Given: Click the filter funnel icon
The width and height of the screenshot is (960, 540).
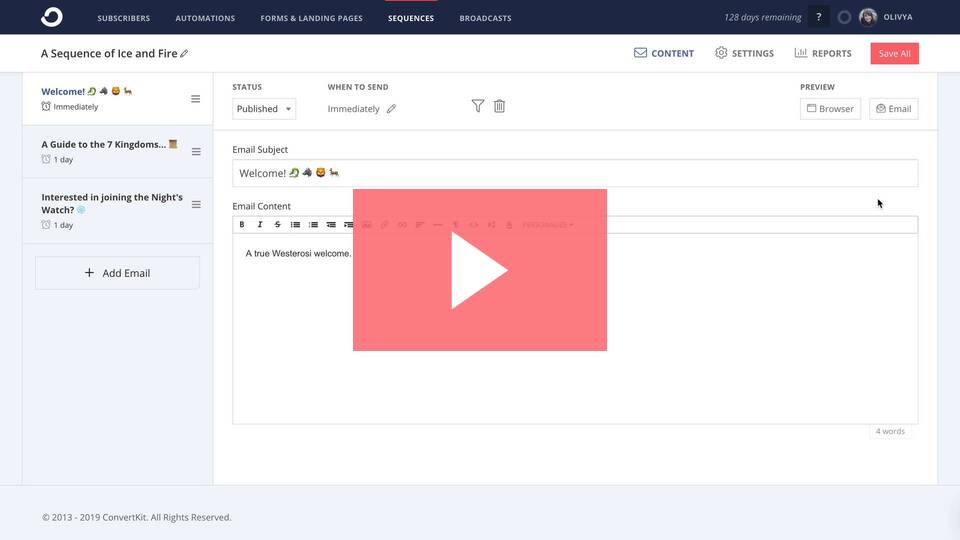Looking at the screenshot, I should point(478,106).
